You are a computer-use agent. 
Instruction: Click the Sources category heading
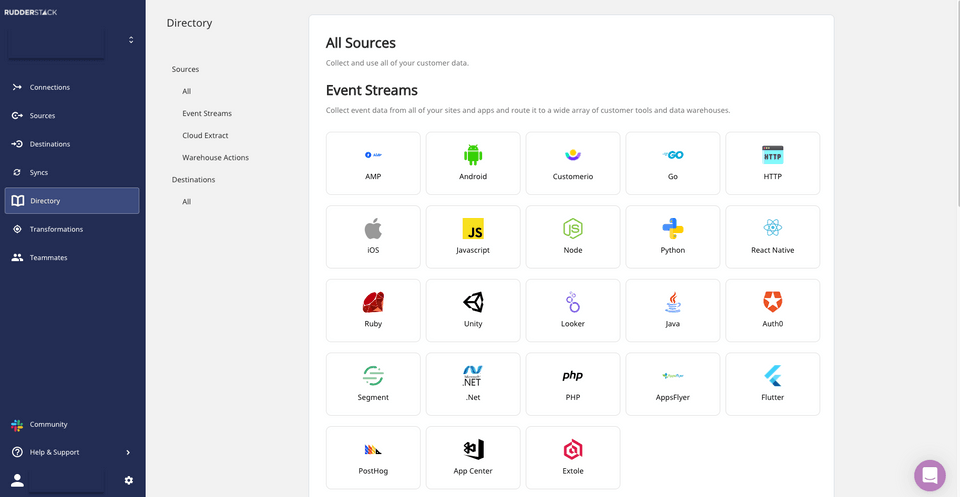[186, 69]
